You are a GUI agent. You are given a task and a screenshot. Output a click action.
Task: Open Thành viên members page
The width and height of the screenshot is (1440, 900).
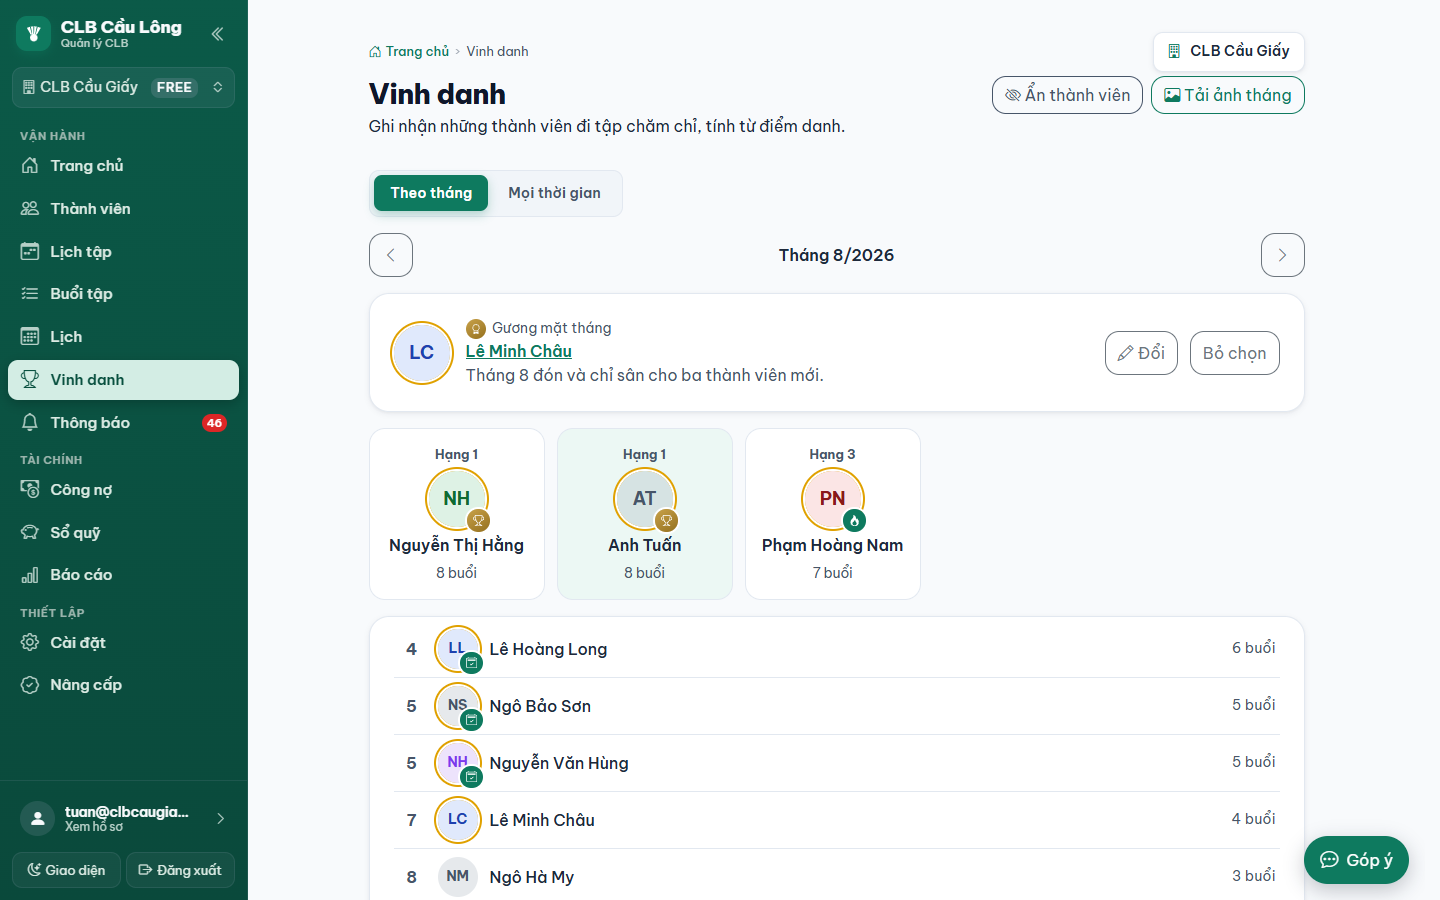pyautogui.click(x=124, y=209)
